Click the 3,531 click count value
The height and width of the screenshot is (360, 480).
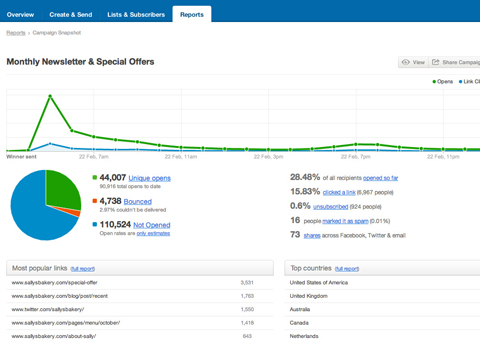tap(247, 283)
